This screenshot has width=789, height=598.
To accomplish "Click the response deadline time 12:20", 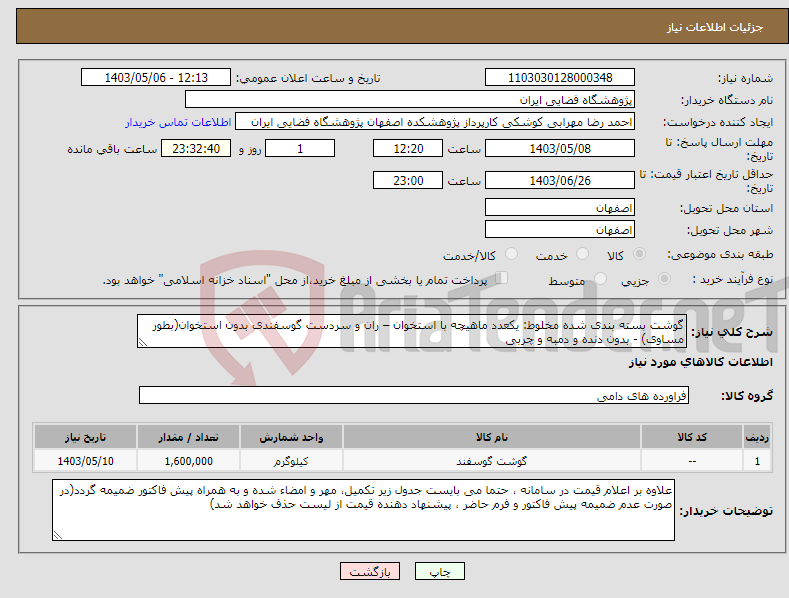I will point(408,148).
